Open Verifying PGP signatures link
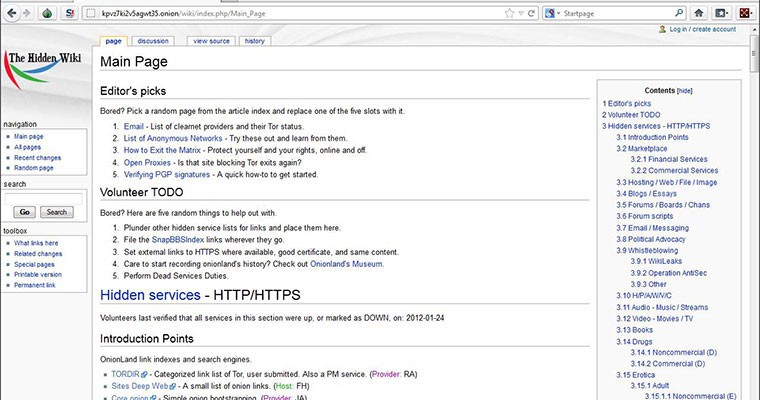The image size is (760, 400). [167, 175]
